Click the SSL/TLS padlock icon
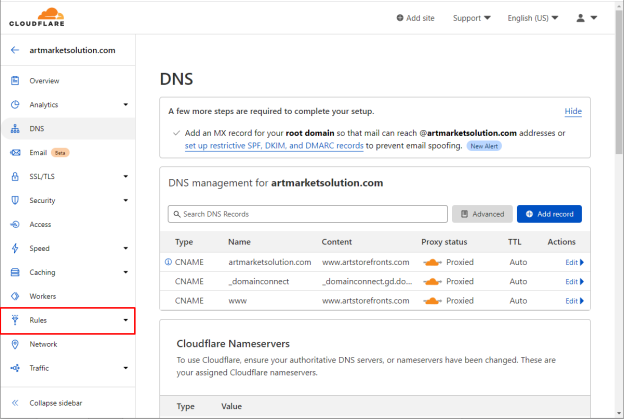 click(15, 176)
